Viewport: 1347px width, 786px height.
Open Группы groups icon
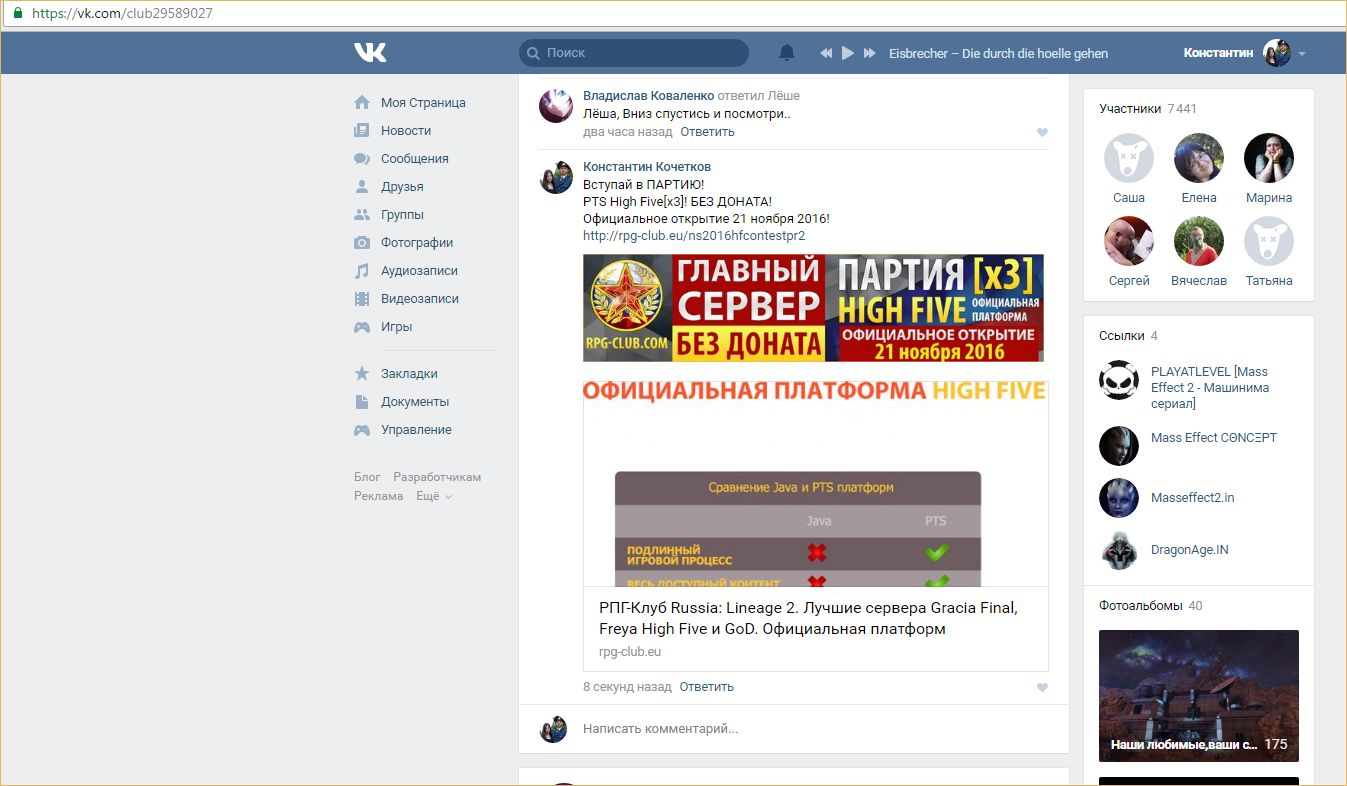362,214
